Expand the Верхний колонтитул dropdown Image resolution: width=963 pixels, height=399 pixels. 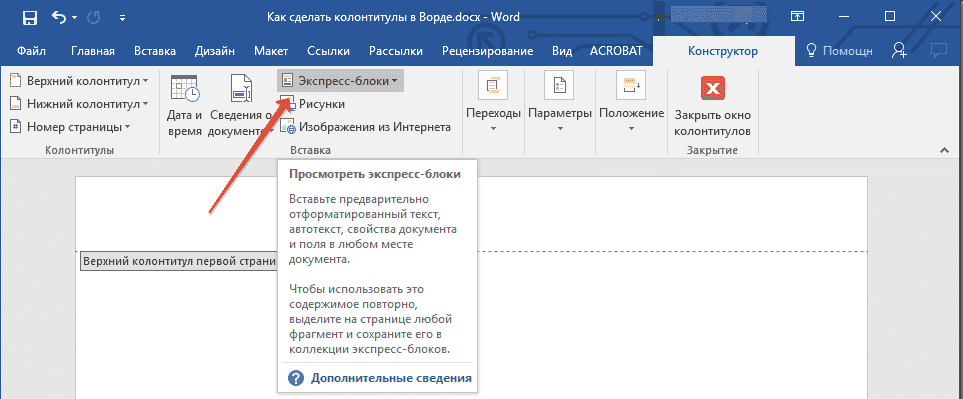79,80
